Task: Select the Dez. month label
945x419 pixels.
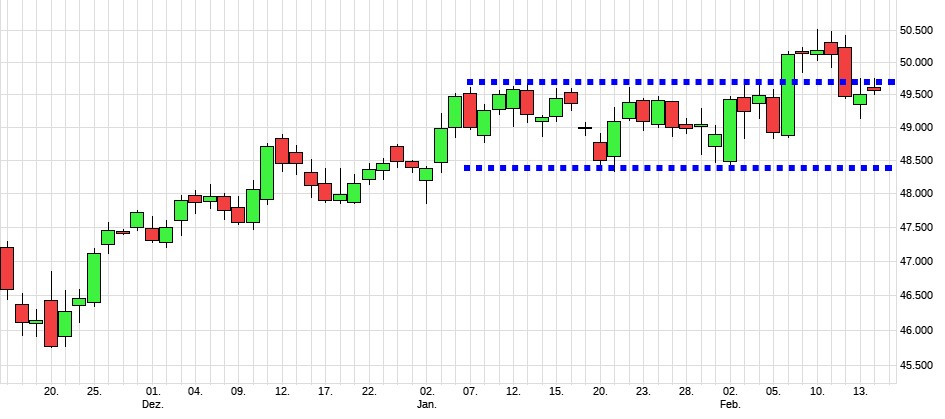Action: (152, 404)
